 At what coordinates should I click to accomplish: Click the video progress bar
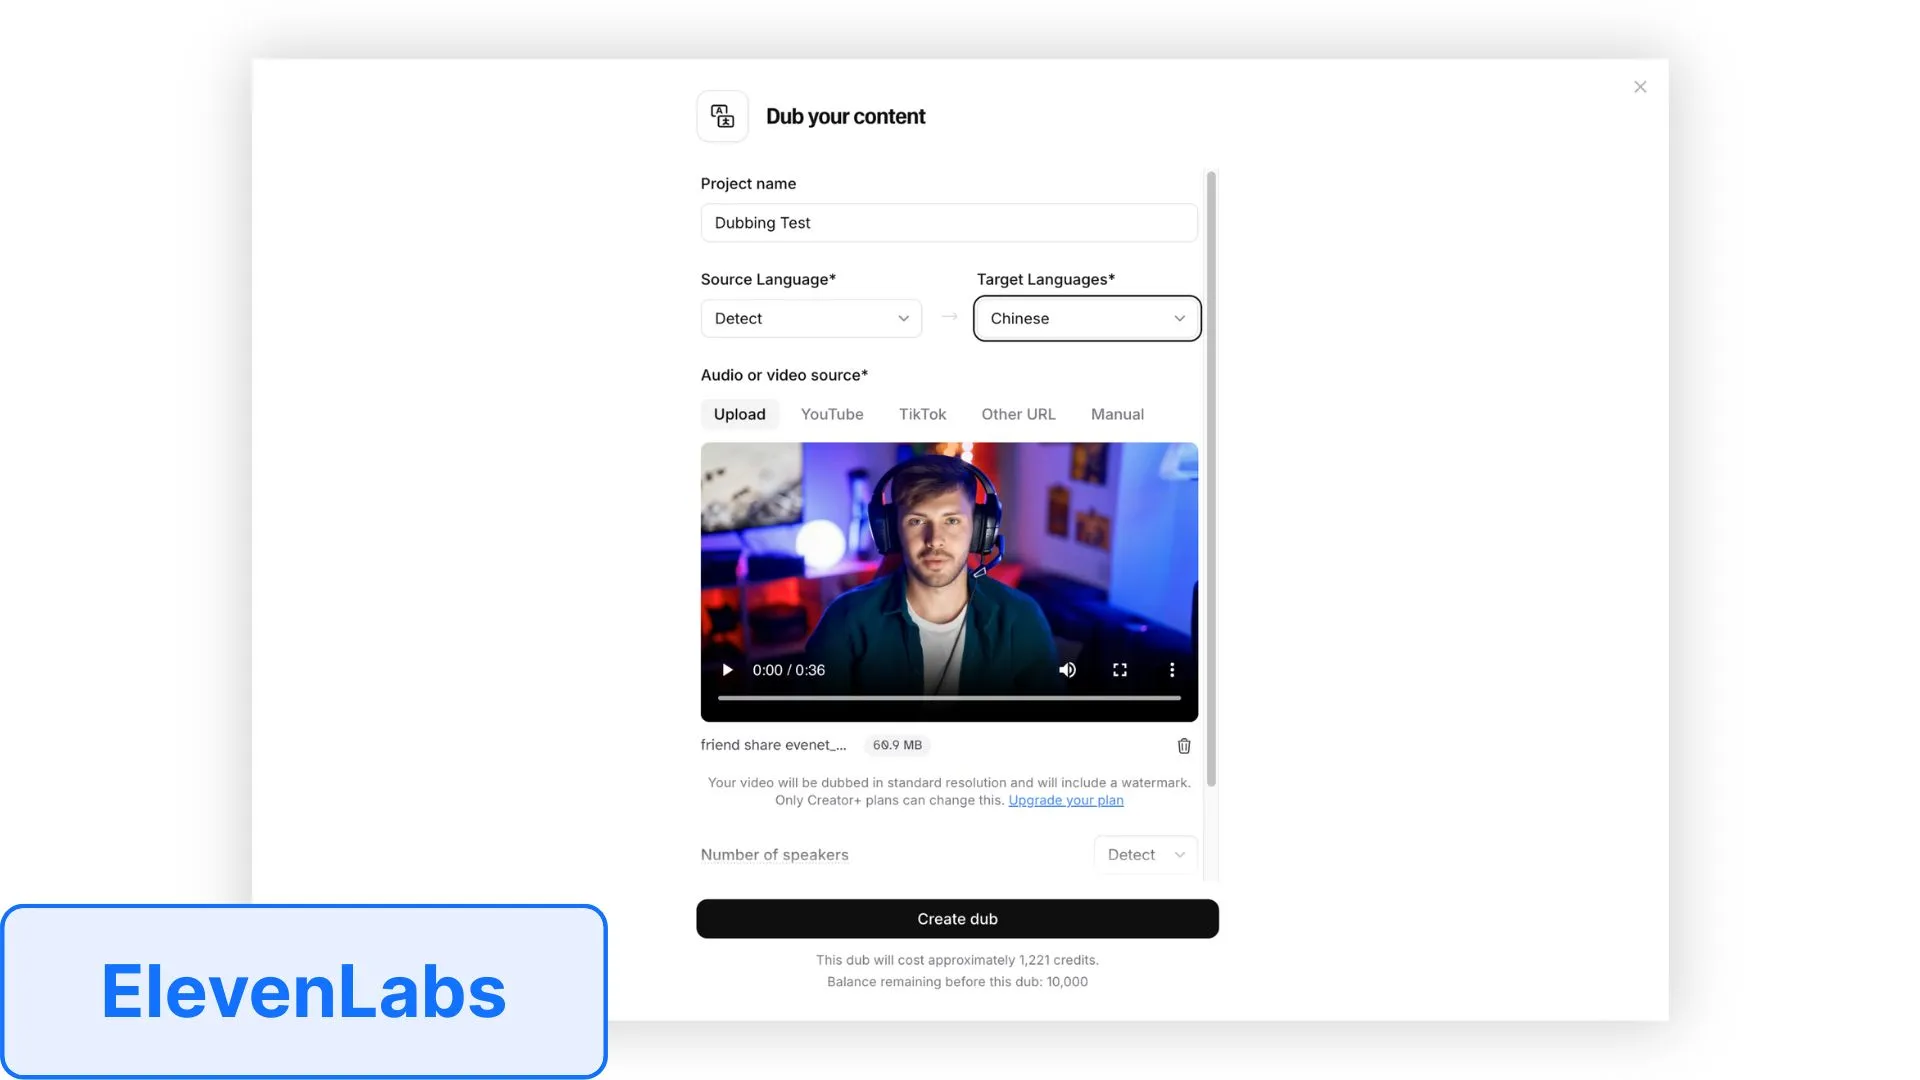pos(948,698)
